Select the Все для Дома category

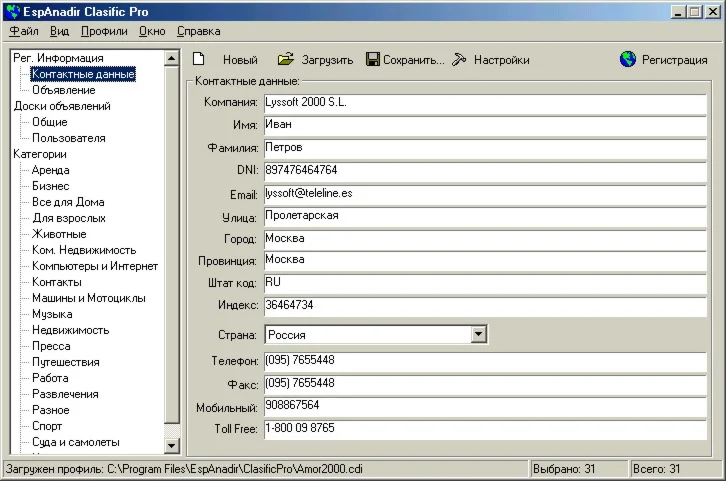point(68,202)
